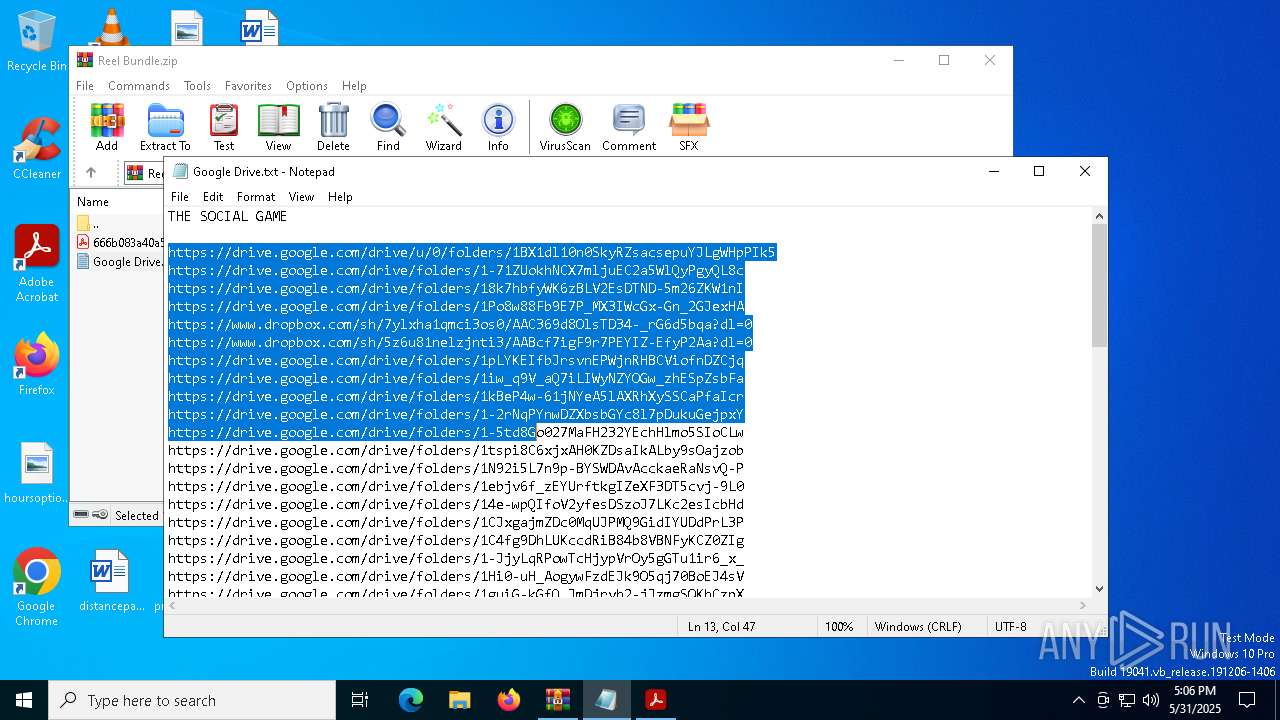
Task: Switch to Adobe Acrobat taskbar icon
Action: point(655,700)
